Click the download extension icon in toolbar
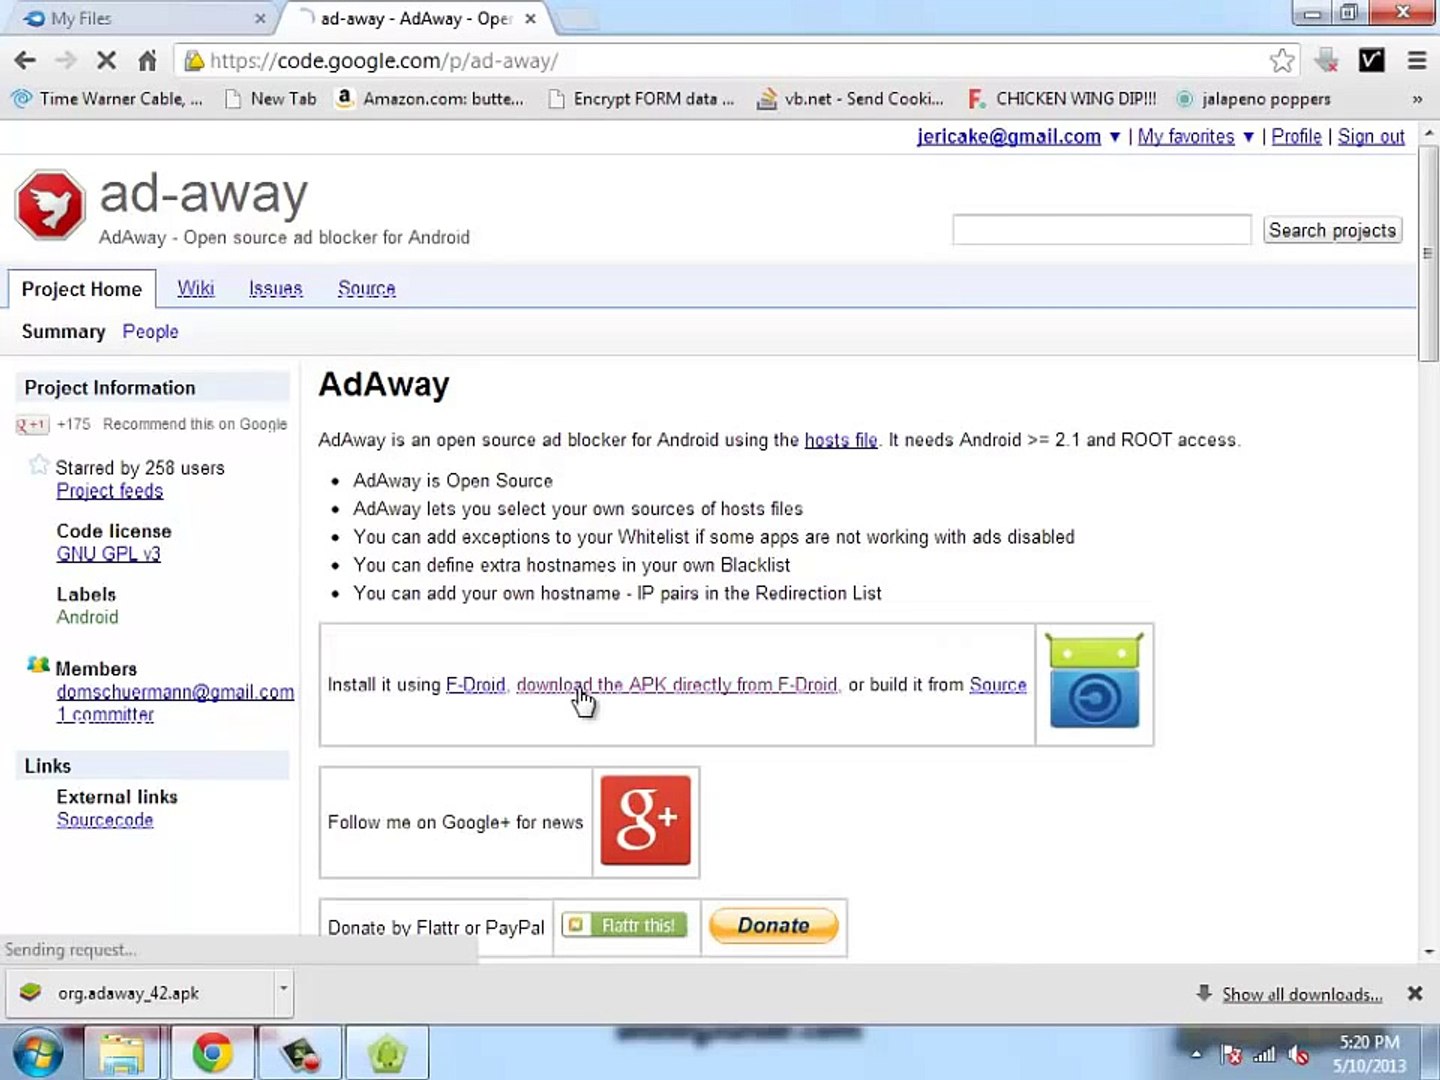Screen dimensions: 1440x1080 pos(1327,61)
